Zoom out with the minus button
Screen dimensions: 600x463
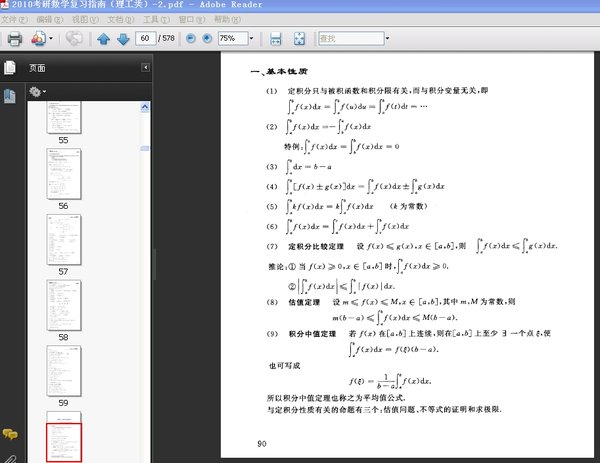(191, 38)
